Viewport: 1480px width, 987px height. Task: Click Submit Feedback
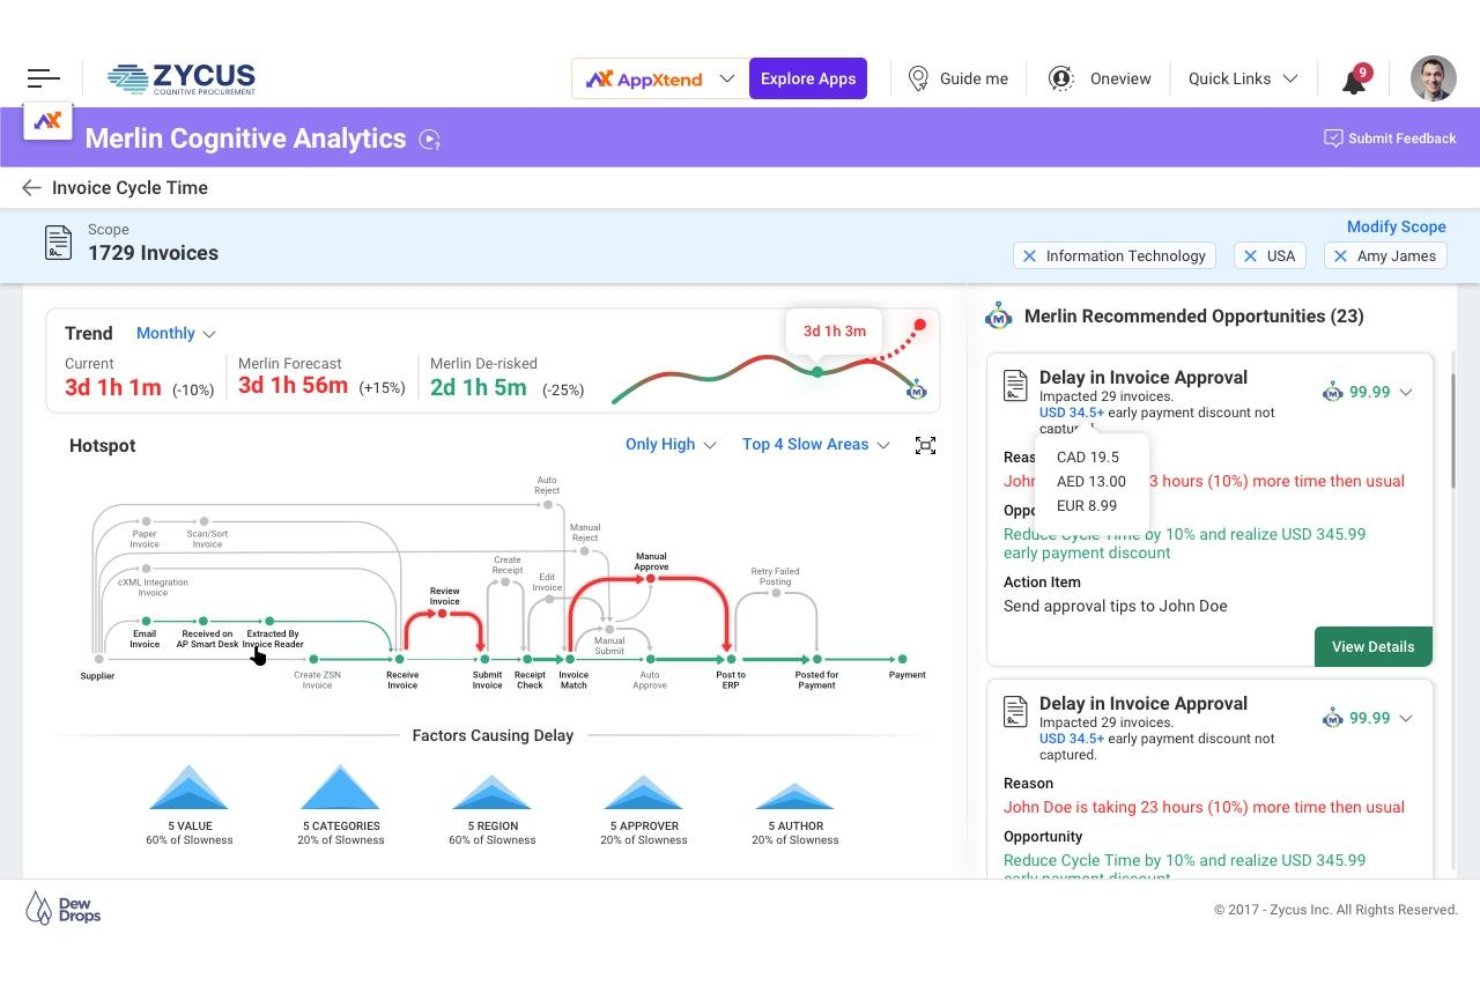click(x=1390, y=138)
